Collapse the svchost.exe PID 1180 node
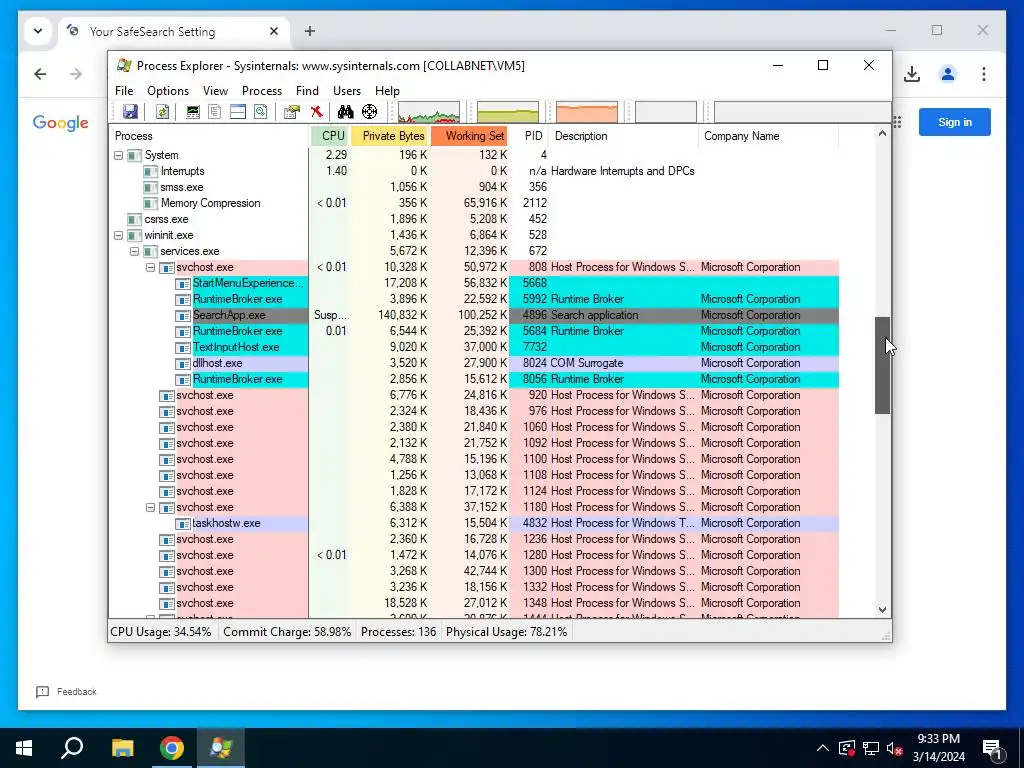The image size is (1024, 768). pos(150,507)
